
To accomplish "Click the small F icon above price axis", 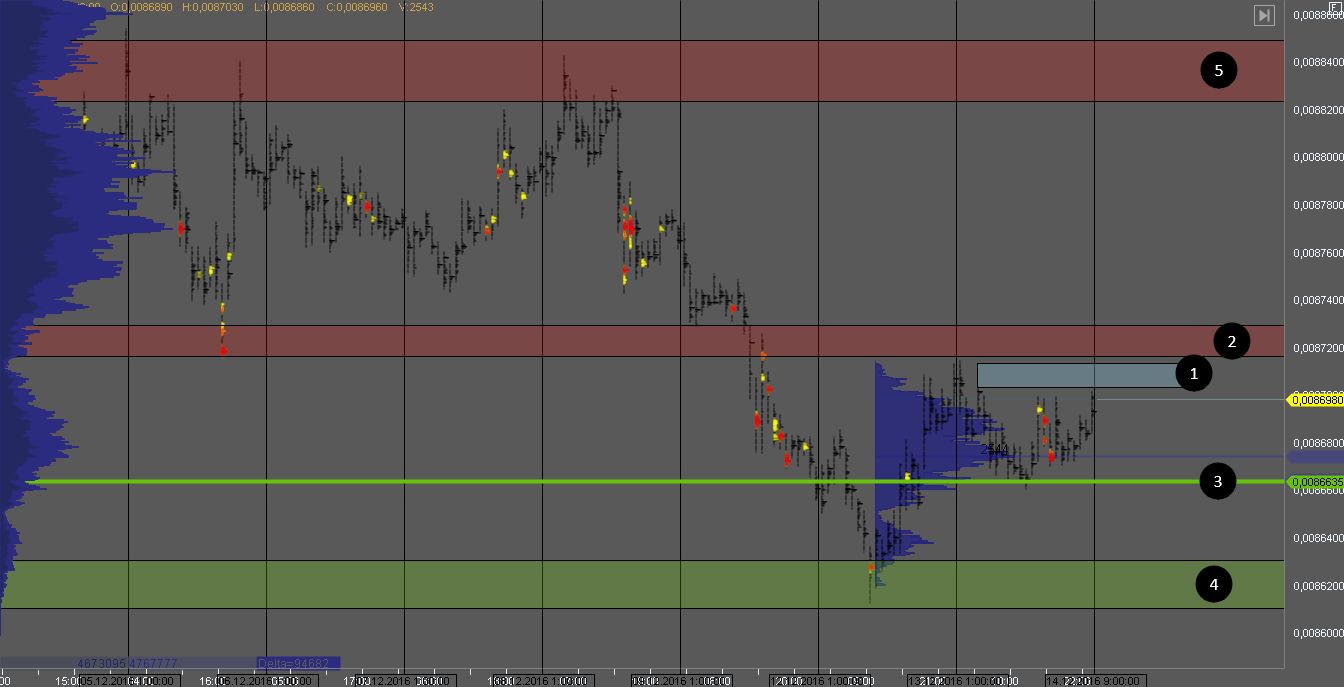I will [1338, 6].
